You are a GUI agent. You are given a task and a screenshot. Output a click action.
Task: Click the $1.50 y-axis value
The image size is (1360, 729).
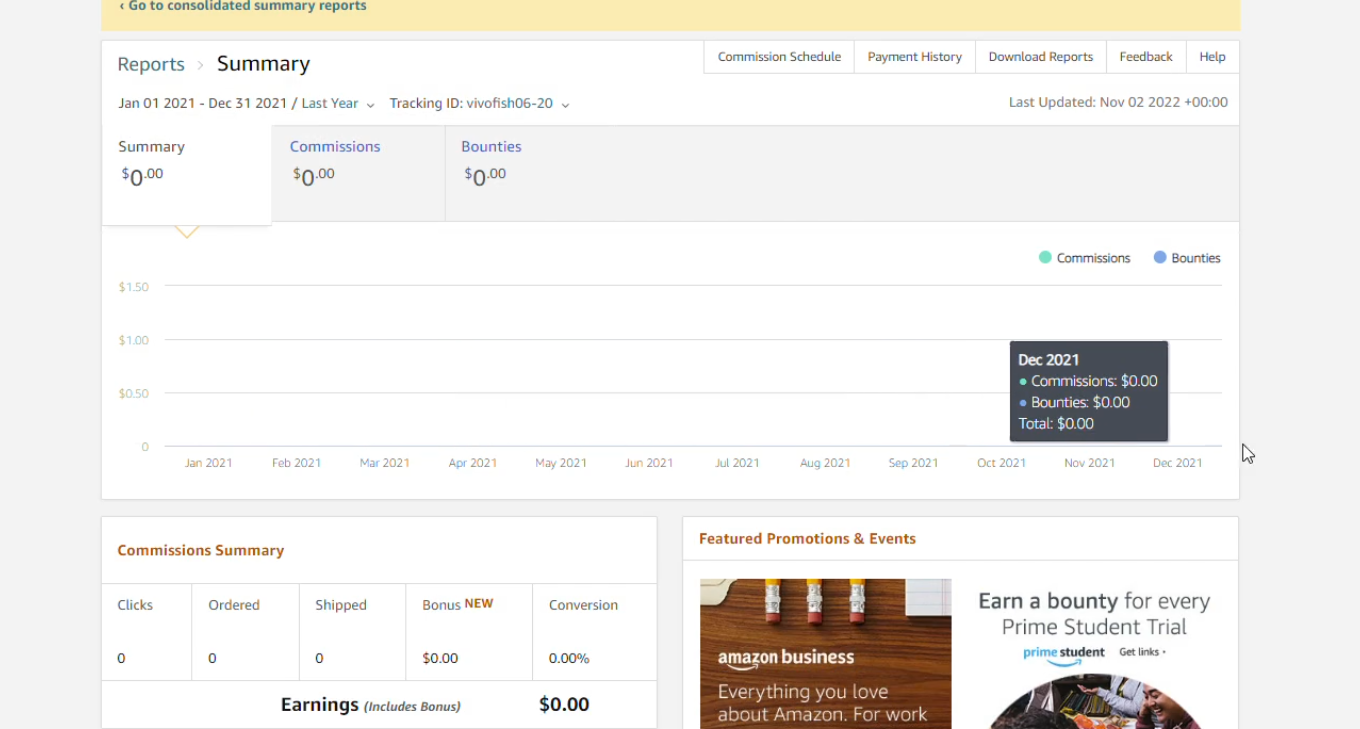pos(133,287)
